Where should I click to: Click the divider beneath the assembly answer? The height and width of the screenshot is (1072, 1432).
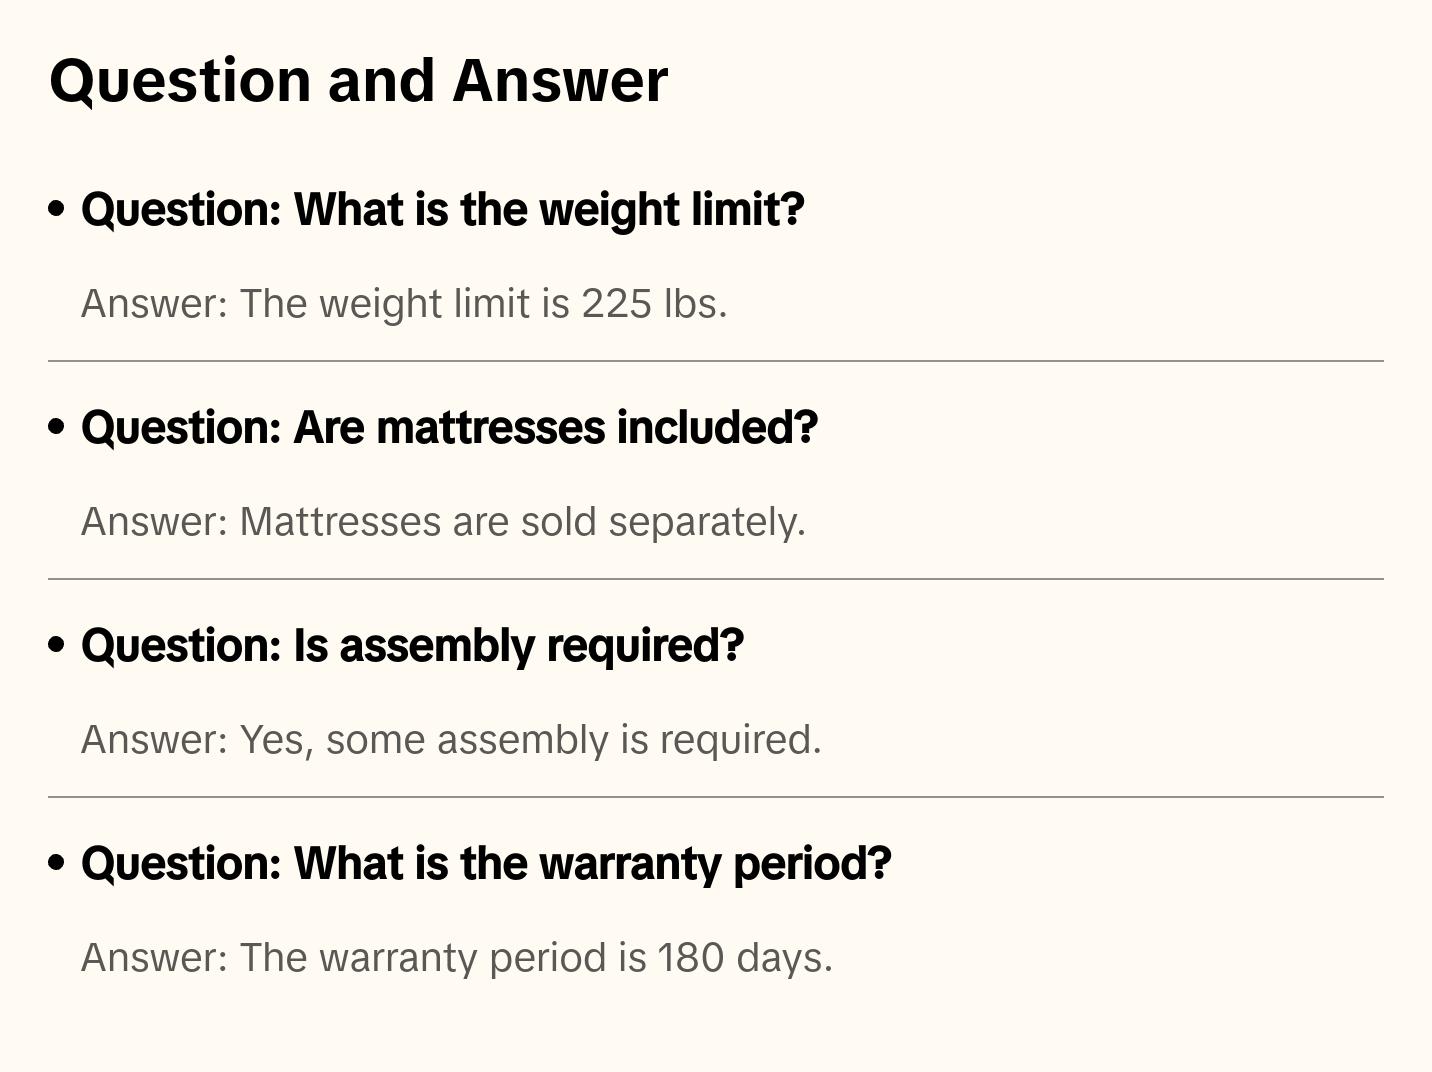716,797
